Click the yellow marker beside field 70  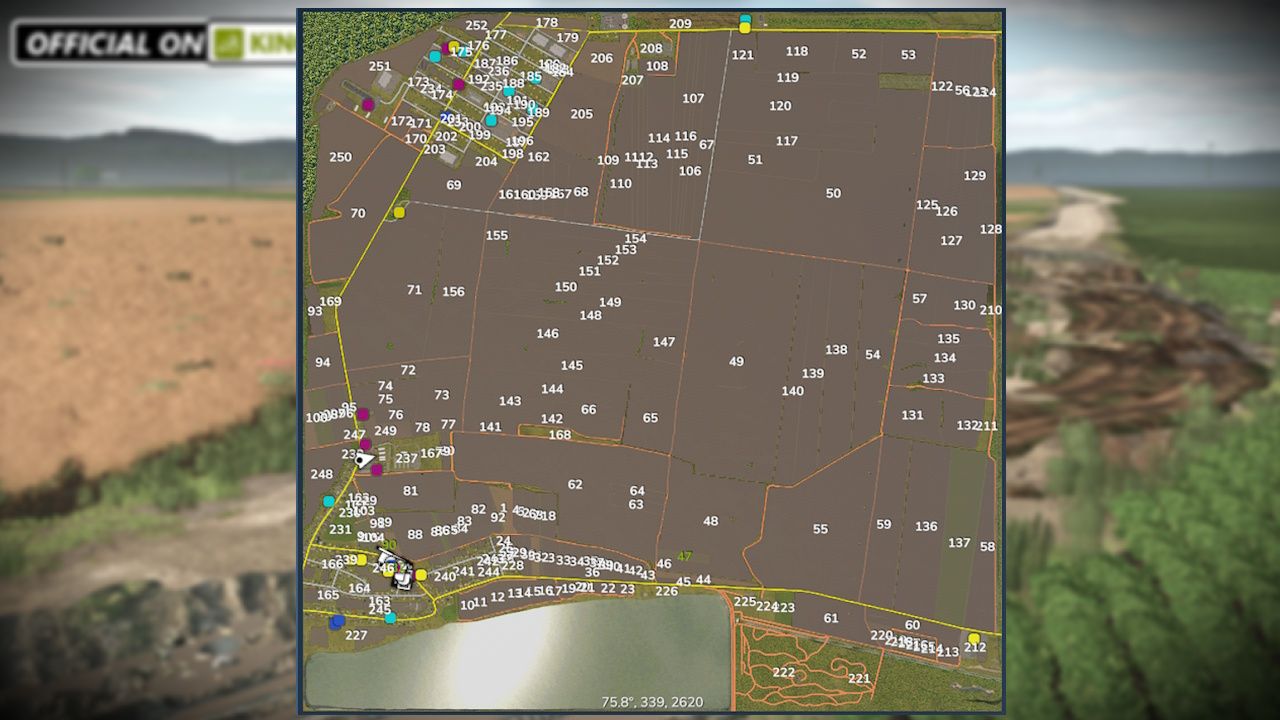(x=399, y=212)
